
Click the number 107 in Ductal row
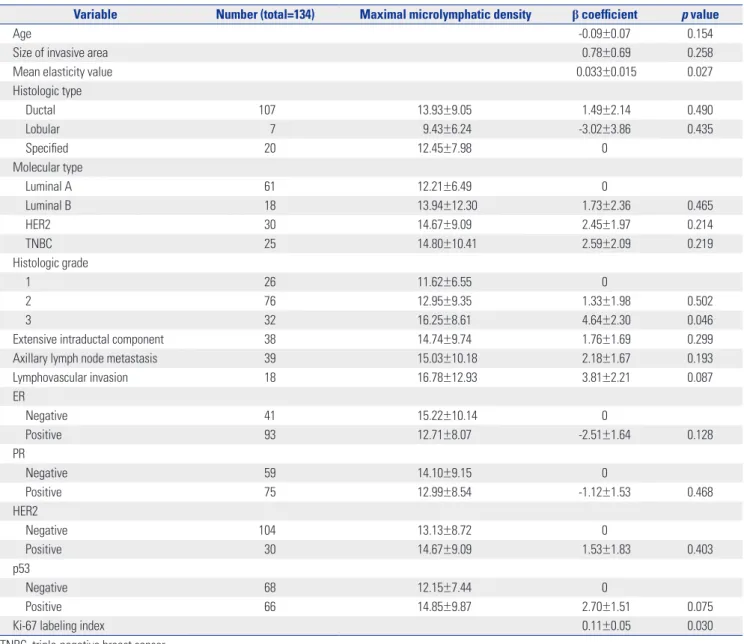(267, 110)
